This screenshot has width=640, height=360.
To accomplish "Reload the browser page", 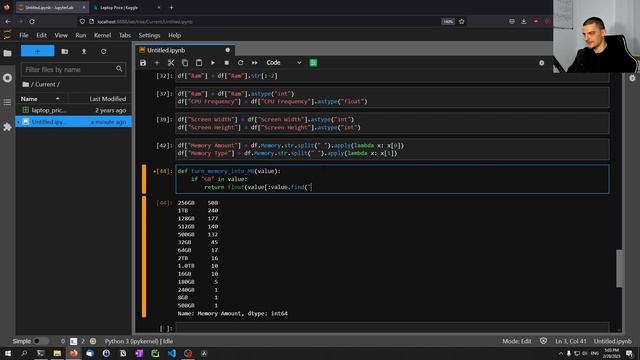I will pyautogui.click(x=32, y=22).
